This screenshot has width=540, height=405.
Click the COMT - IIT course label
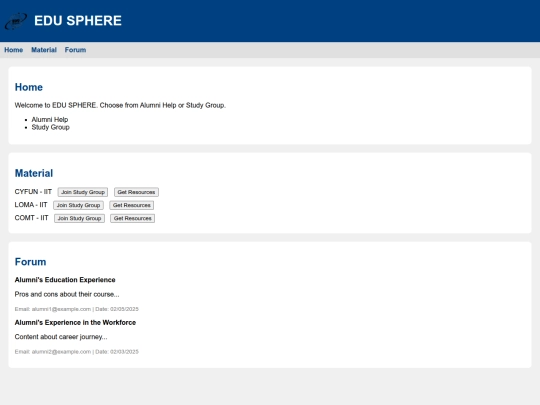click(x=31, y=218)
